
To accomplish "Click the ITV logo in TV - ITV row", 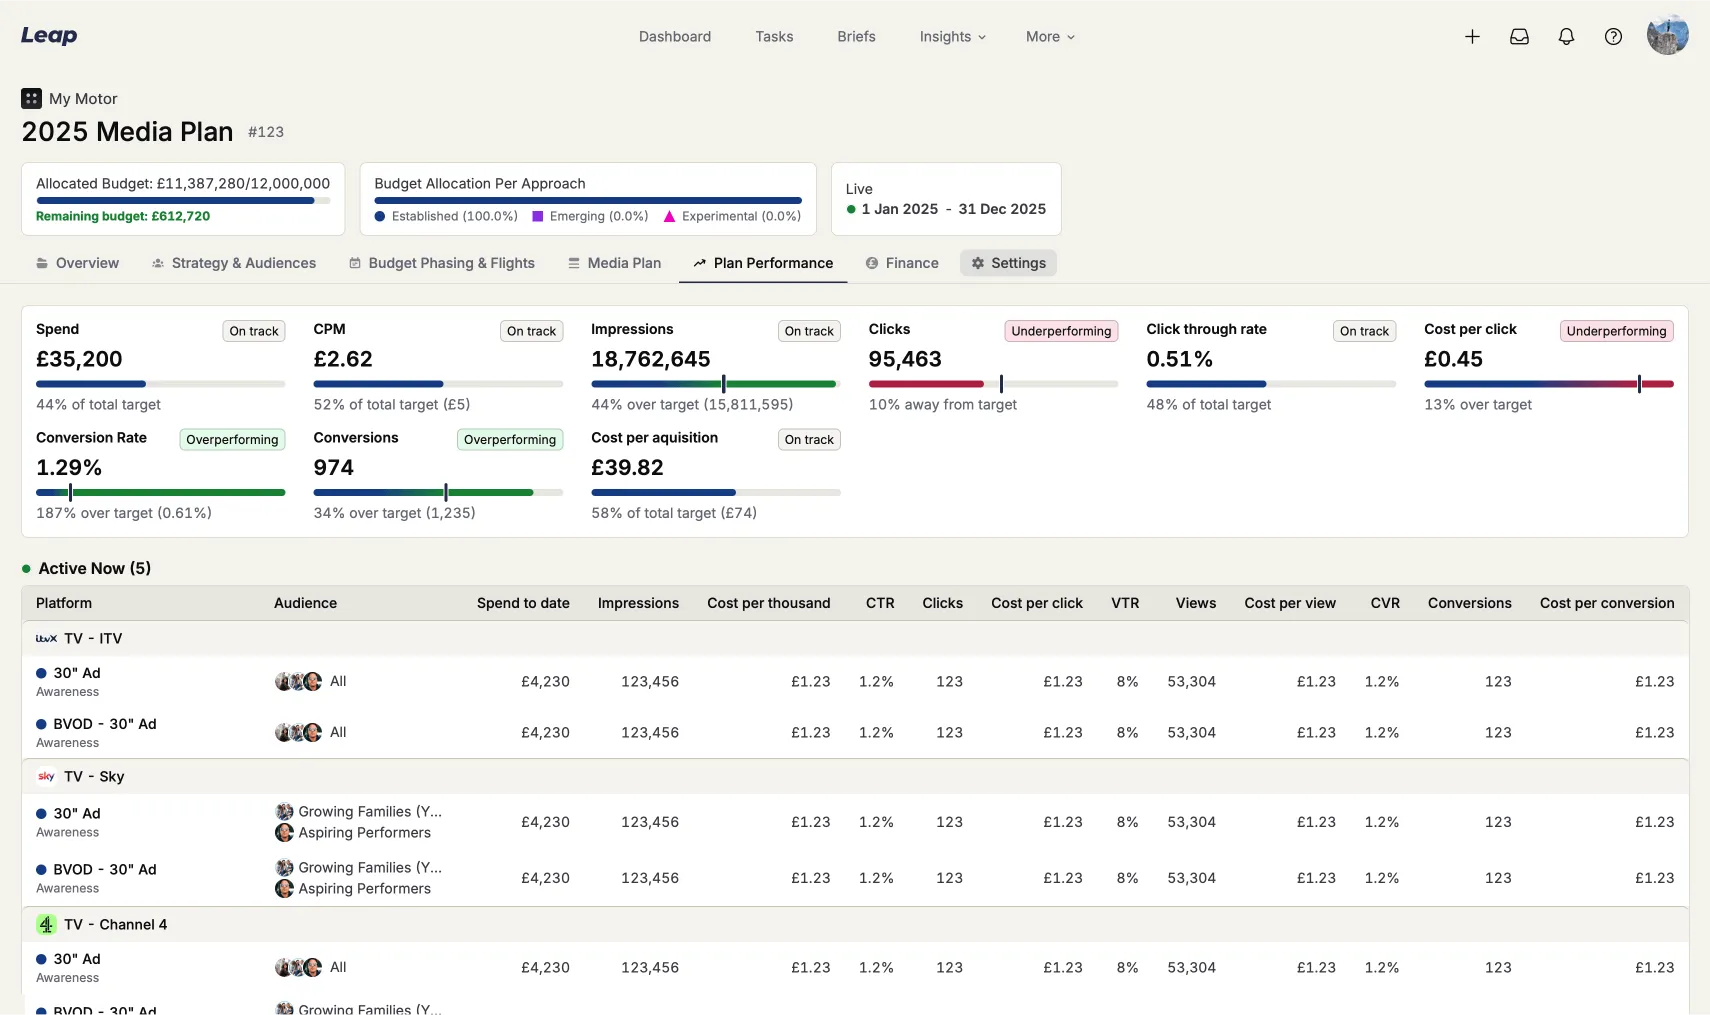I will pyautogui.click(x=46, y=639).
